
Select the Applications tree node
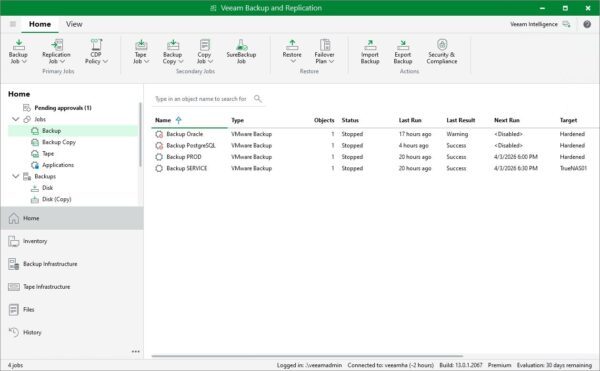[58, 165]
